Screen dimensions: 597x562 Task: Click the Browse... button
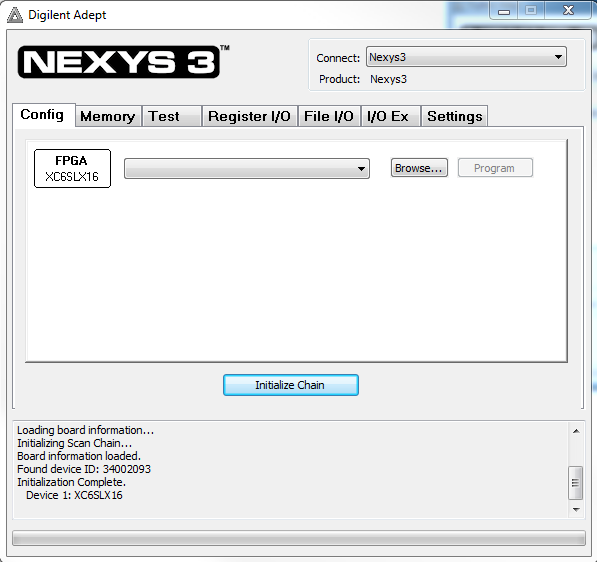tap(419, 168)
